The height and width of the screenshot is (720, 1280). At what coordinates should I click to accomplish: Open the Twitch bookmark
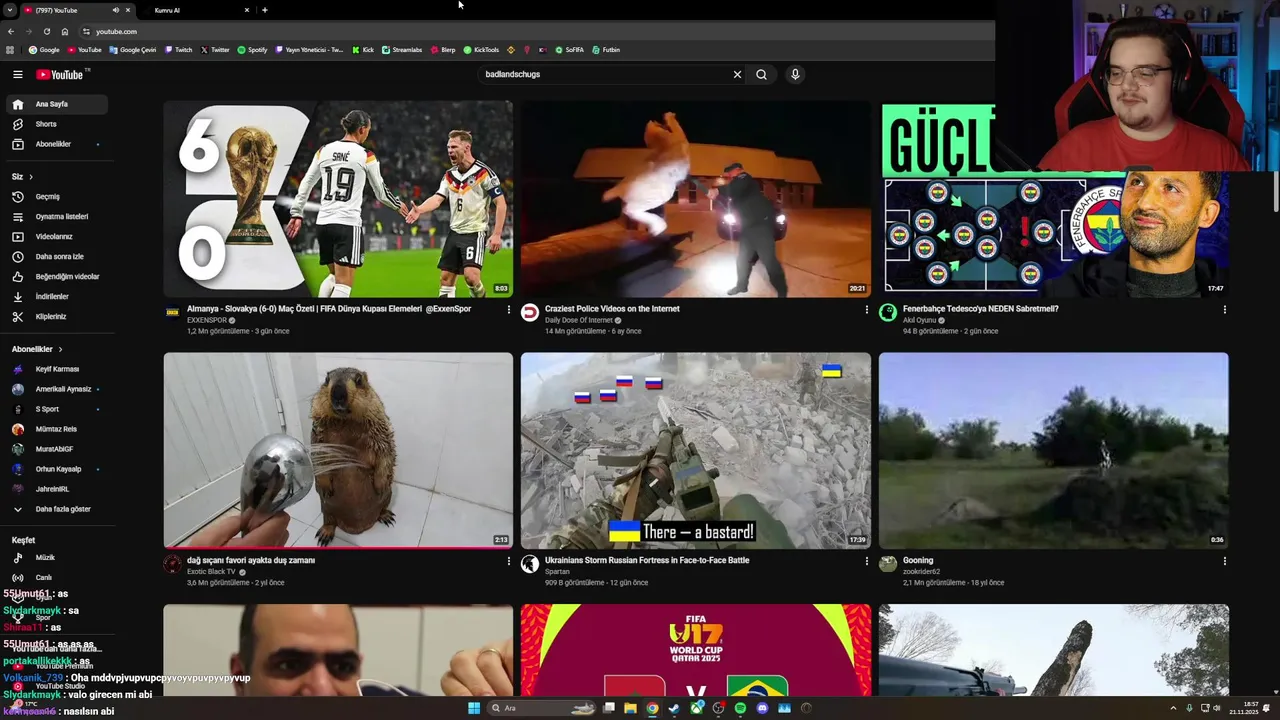click(x=179, y=49)
